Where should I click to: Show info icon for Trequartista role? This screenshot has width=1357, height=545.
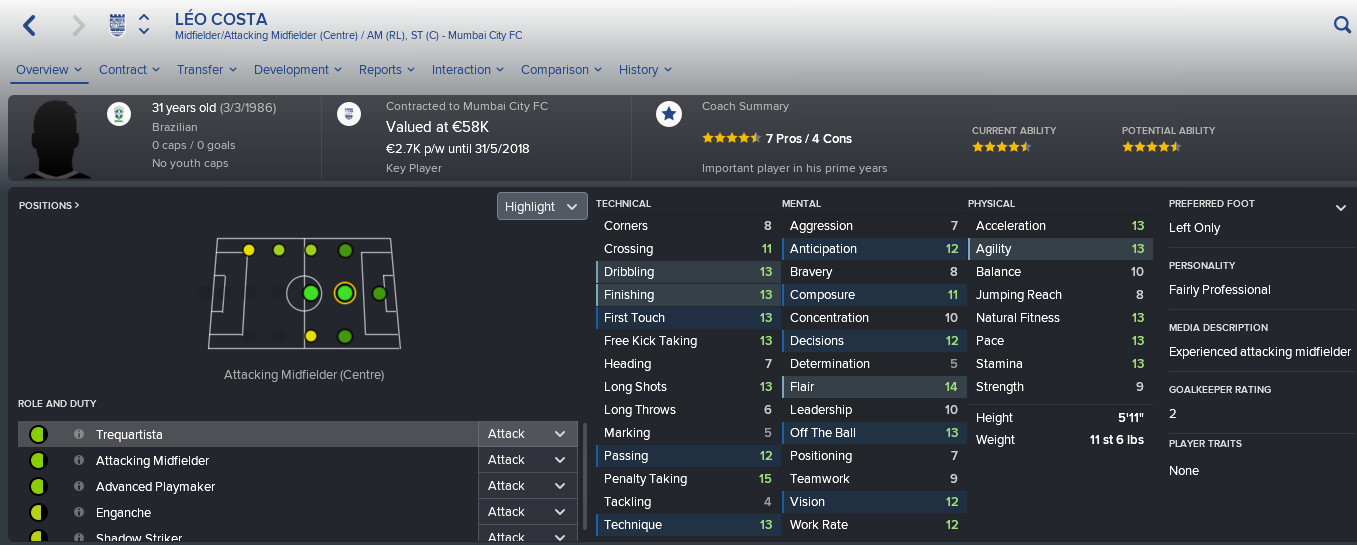point(79,434)
